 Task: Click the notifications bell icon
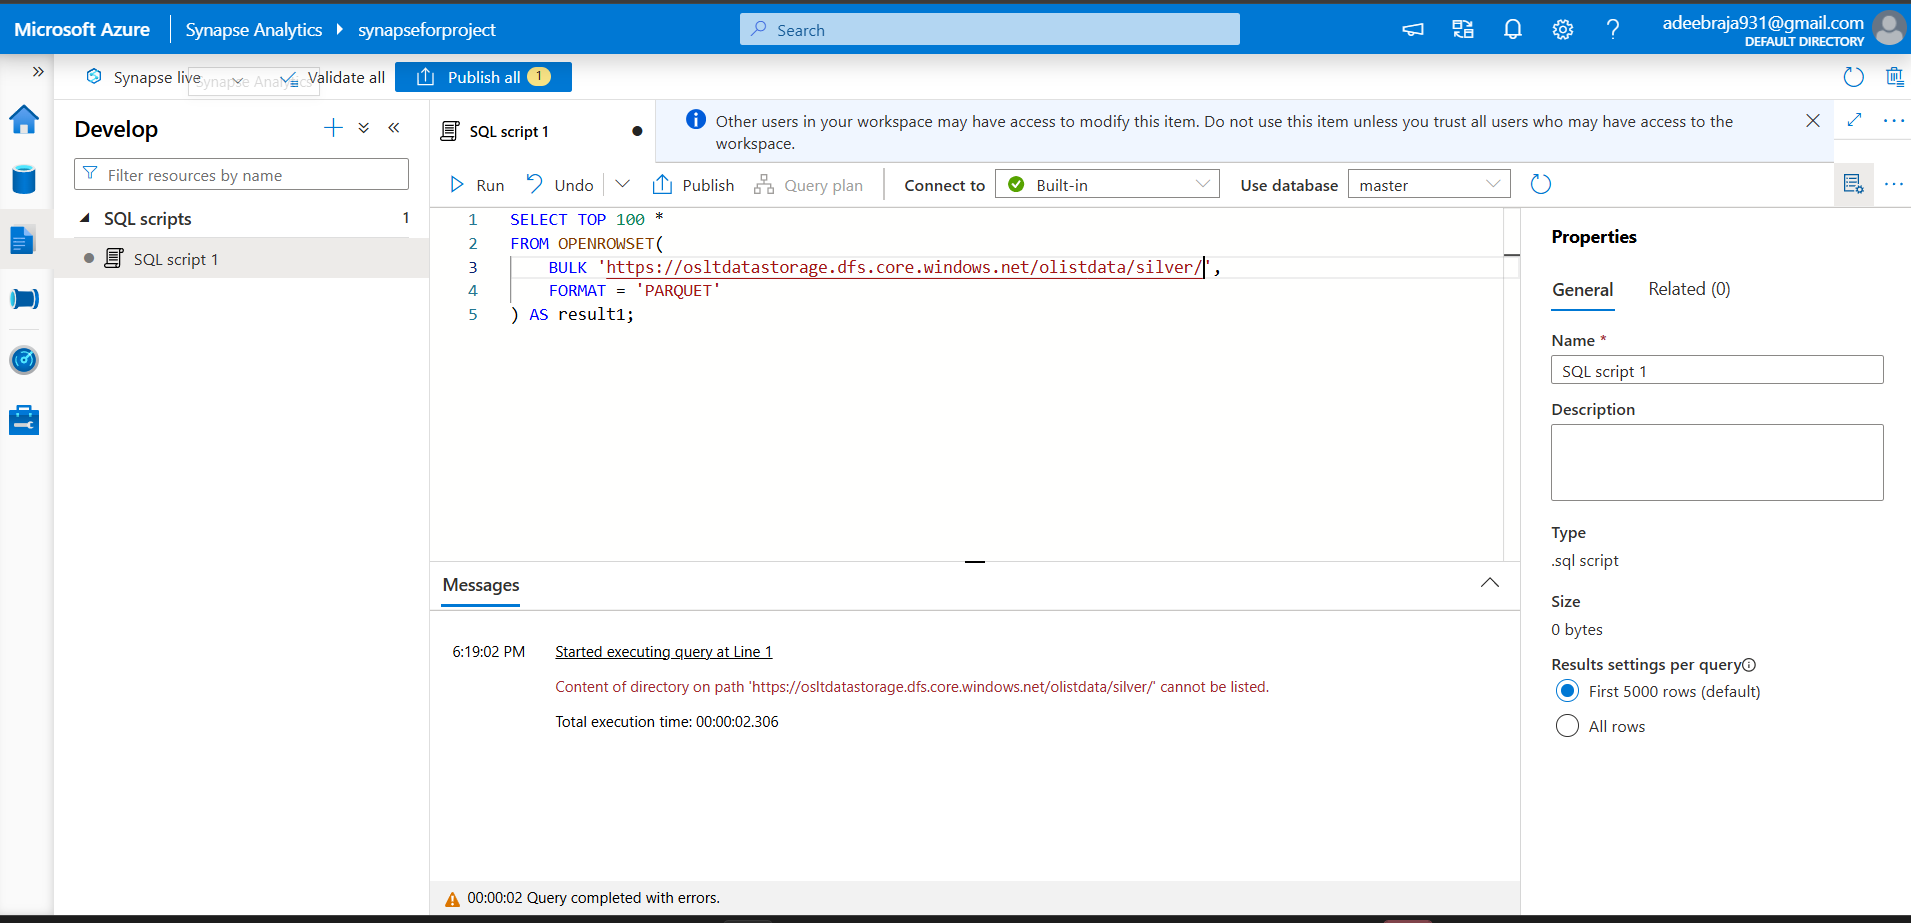[x=1513, y=30]
